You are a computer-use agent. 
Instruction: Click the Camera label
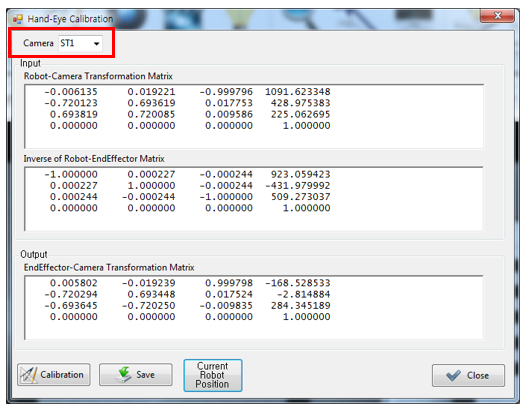pos(38,43)
